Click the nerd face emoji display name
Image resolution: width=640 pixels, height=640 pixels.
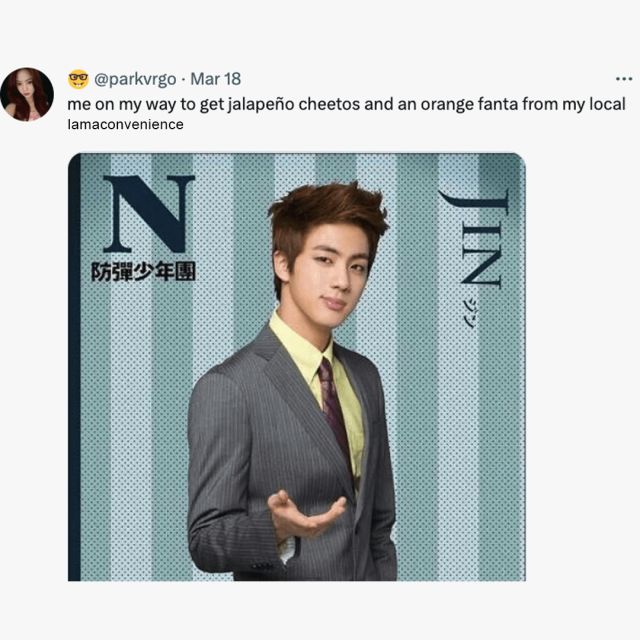coord(78,79)
